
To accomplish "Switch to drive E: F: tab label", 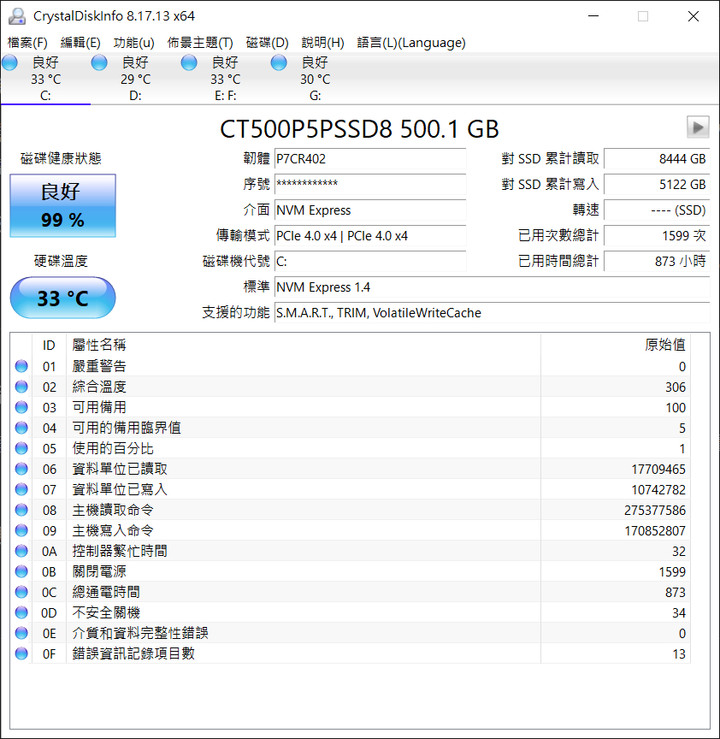I will point(225,96).
